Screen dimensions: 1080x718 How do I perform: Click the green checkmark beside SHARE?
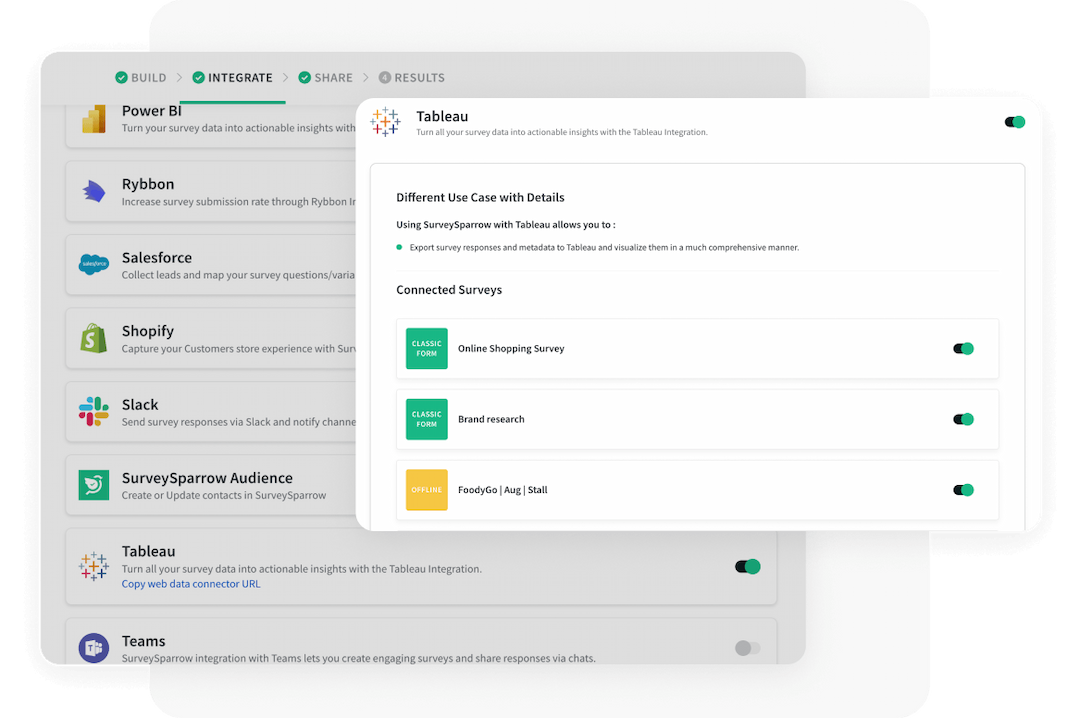[x=304, y=77]
